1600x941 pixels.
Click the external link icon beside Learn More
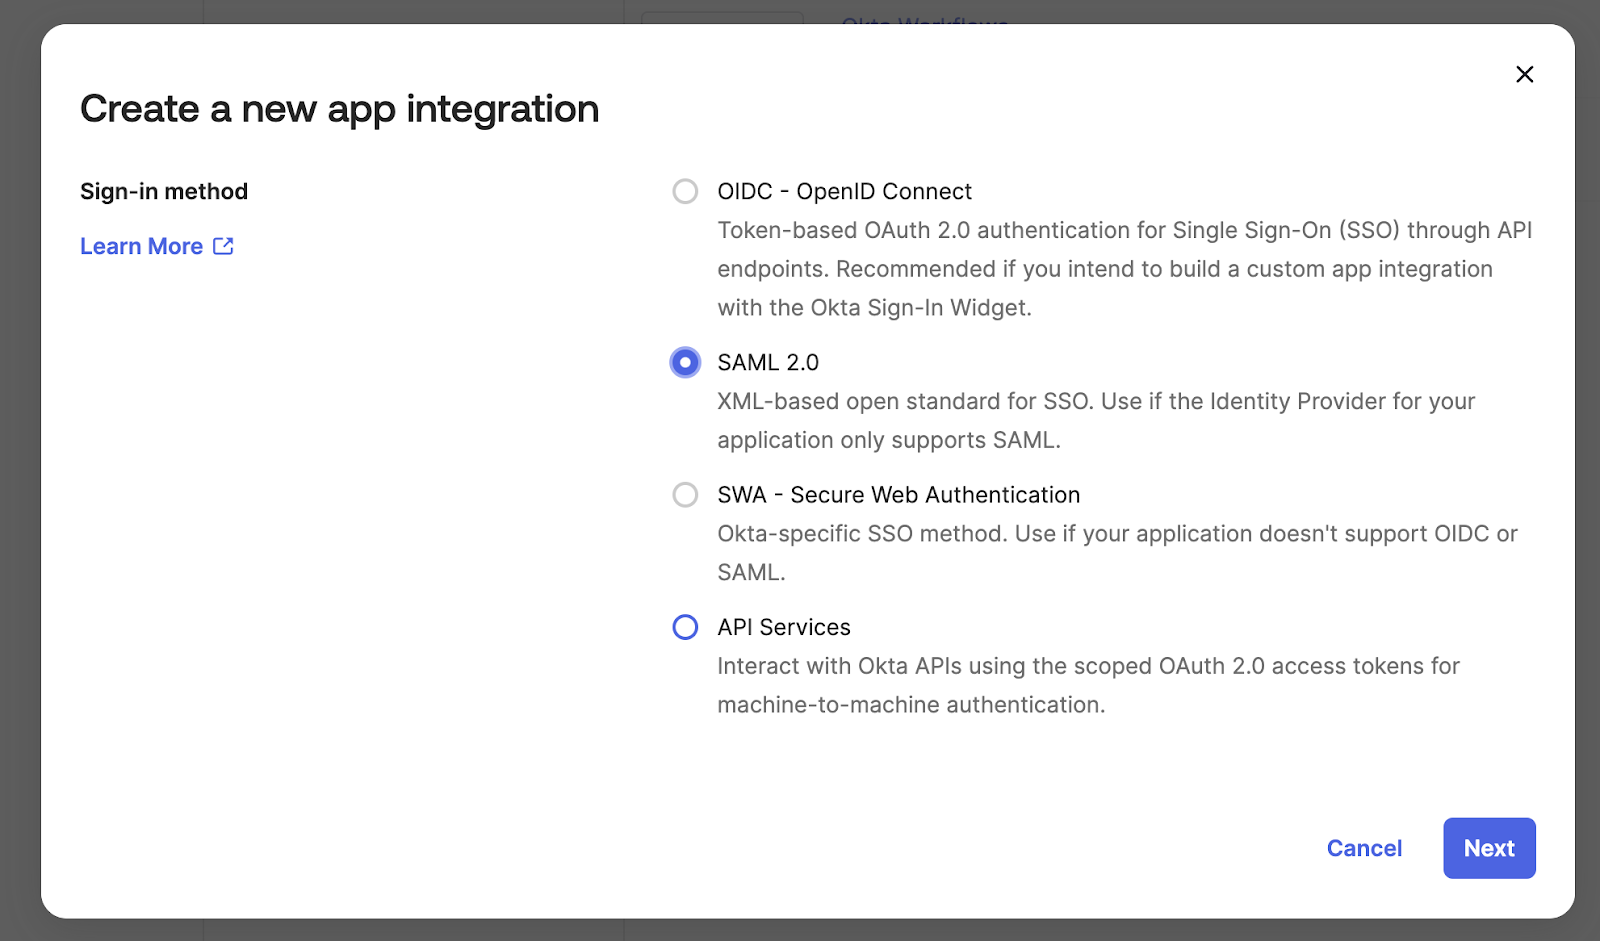(x=223, y=246)
